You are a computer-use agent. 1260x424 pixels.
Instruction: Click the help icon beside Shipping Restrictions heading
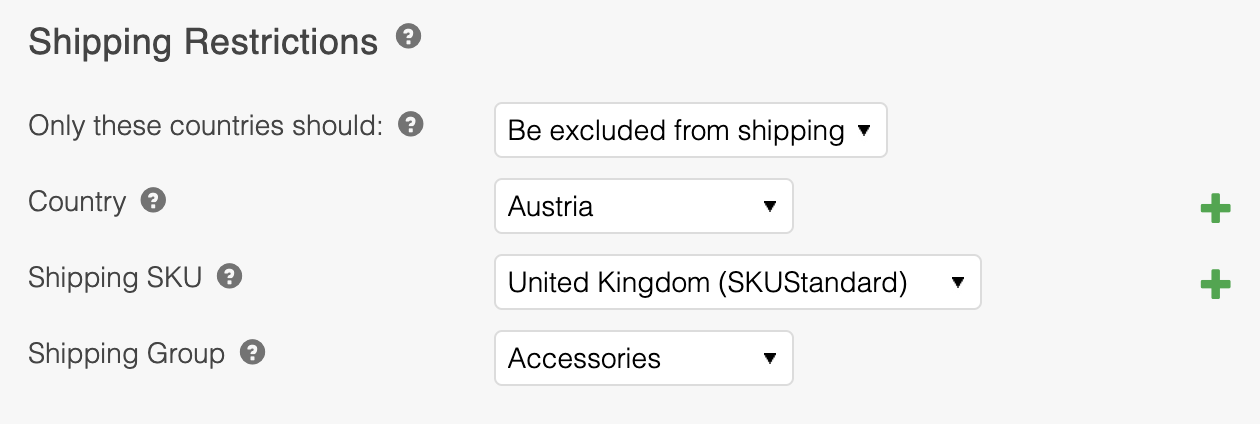tap(408, 38)
